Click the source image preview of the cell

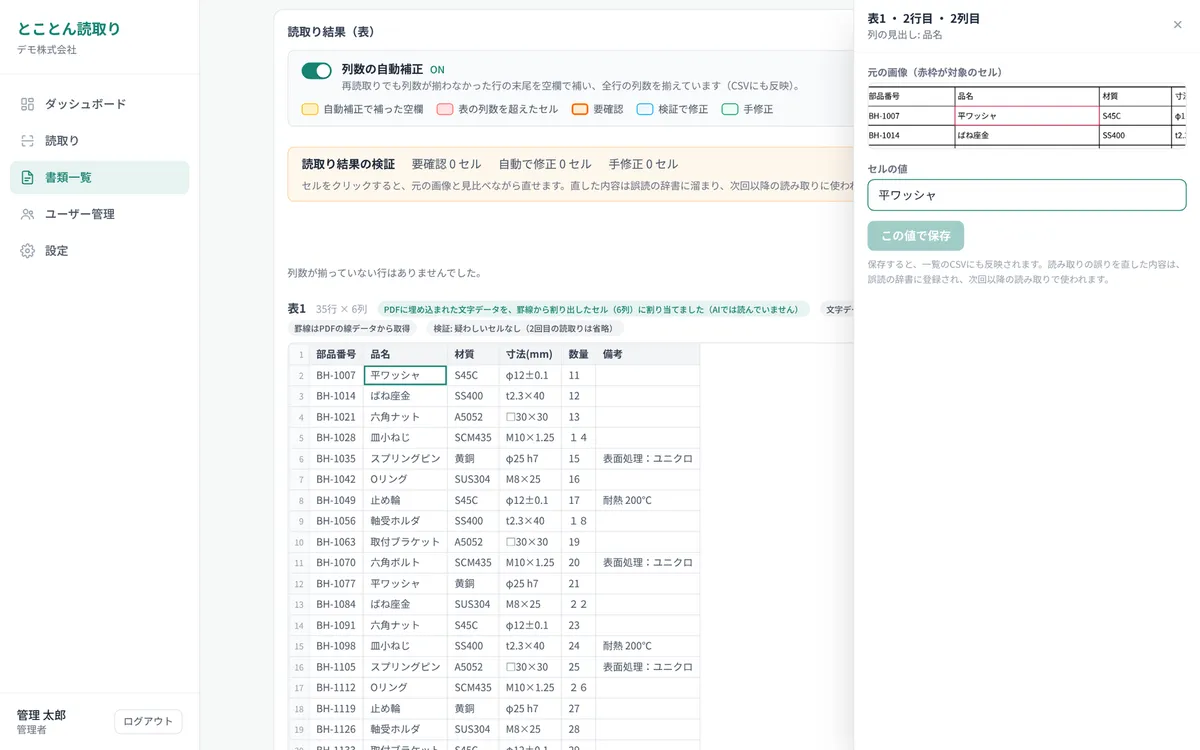coord(1026,117)
